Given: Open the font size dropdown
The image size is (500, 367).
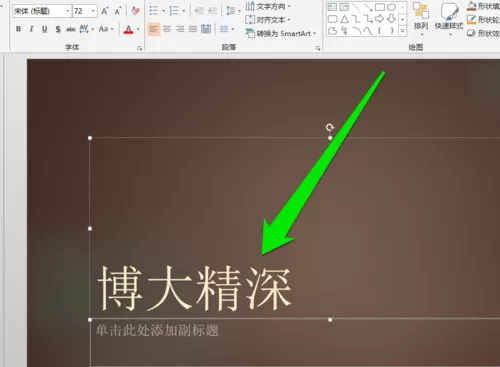Looking at the screenshot, I should (x=93, y=11).
